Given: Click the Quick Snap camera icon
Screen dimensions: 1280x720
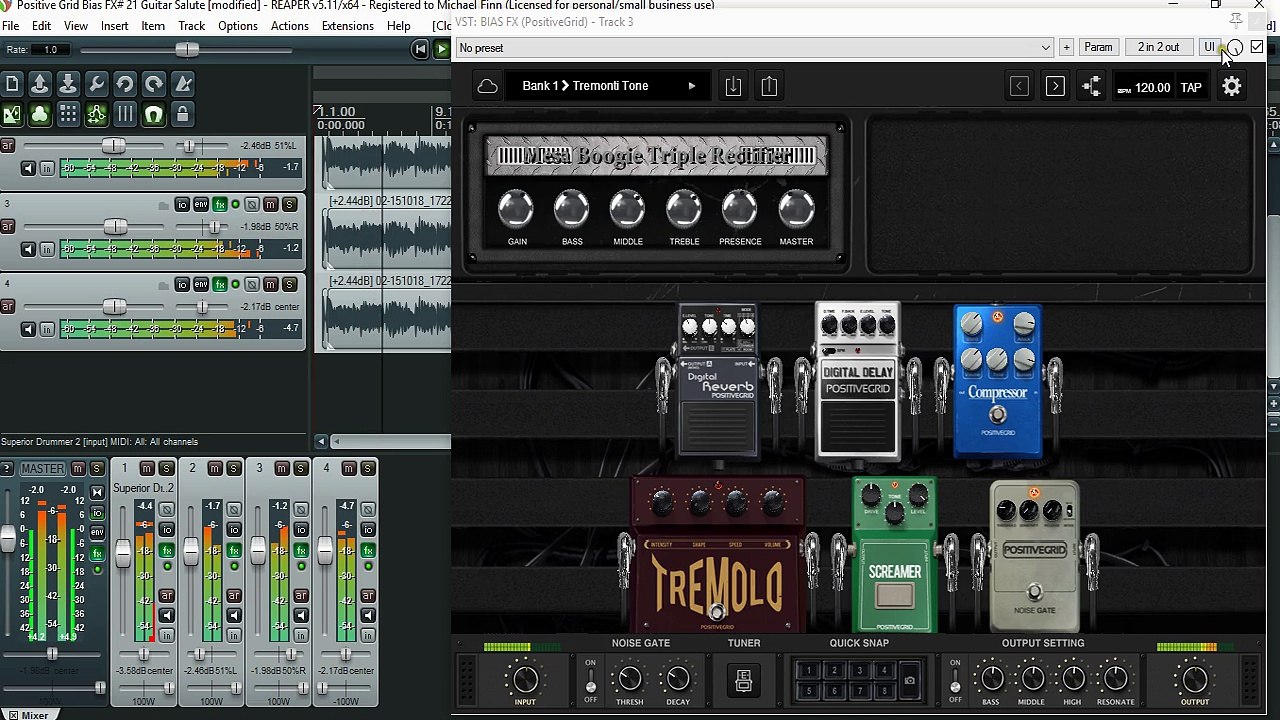Looking at the screenshot, I should 909,681.
